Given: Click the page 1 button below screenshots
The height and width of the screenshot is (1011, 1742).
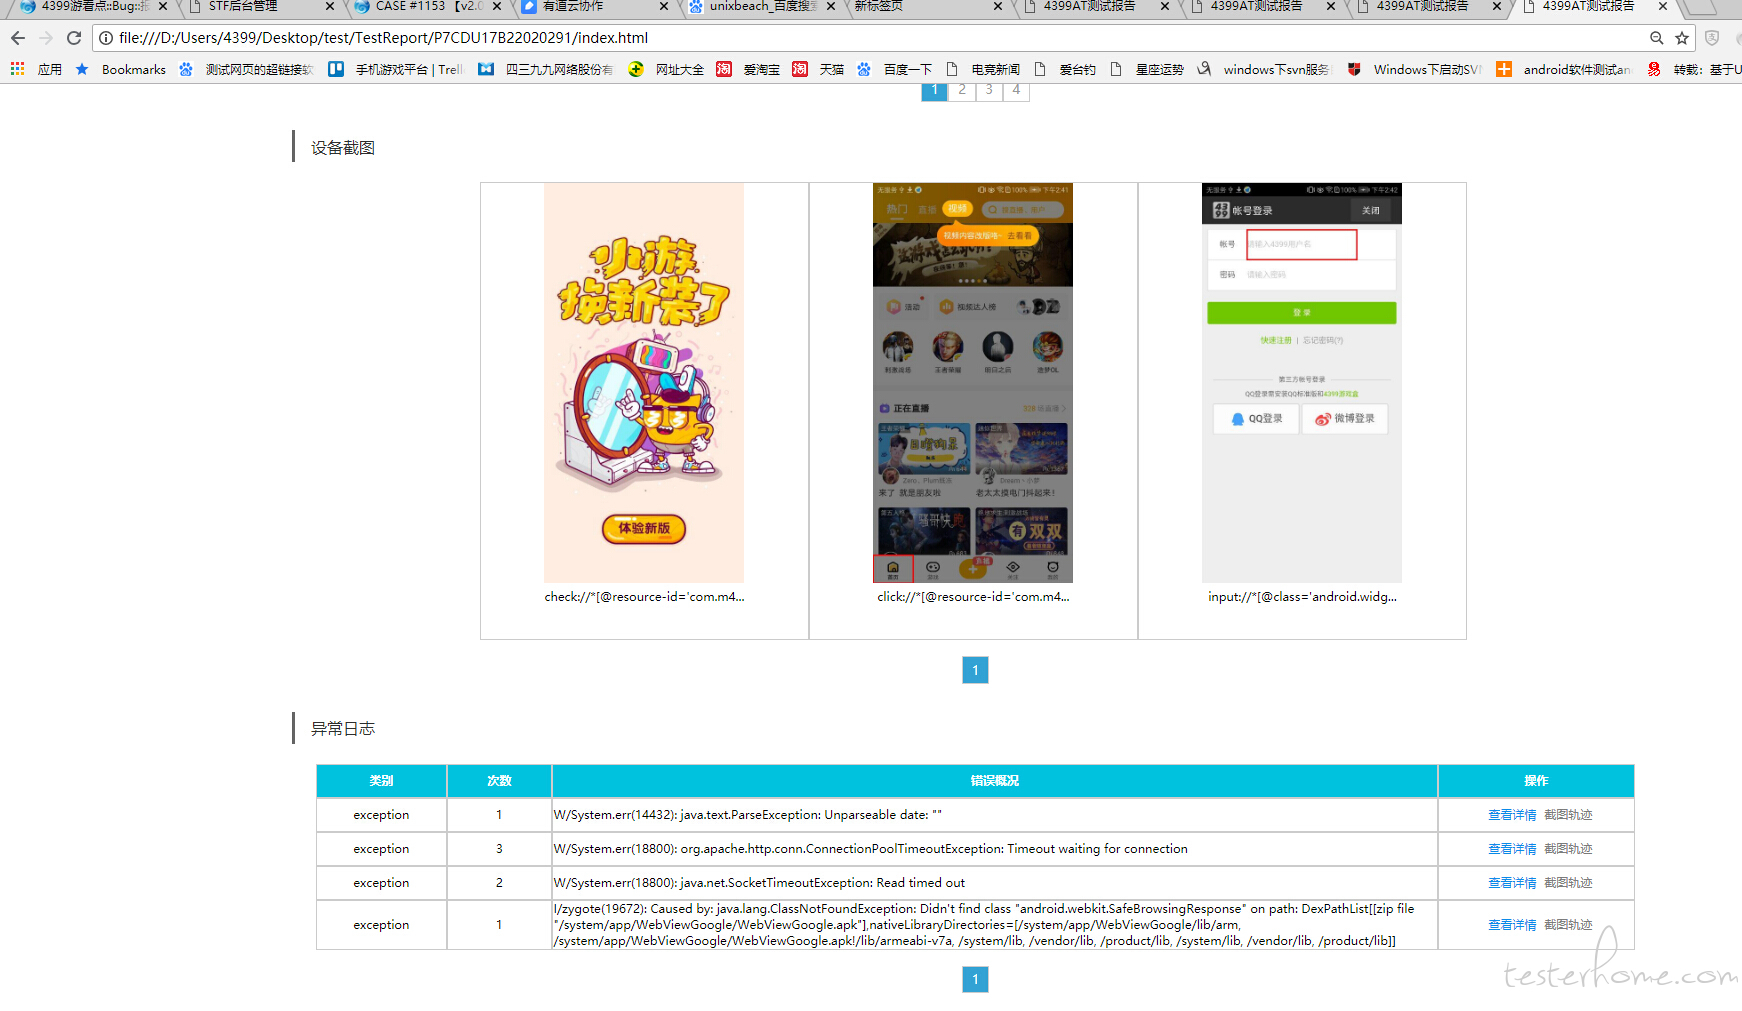Looking at the screenshot, I should pyautogui.click(x=975, y=670).
